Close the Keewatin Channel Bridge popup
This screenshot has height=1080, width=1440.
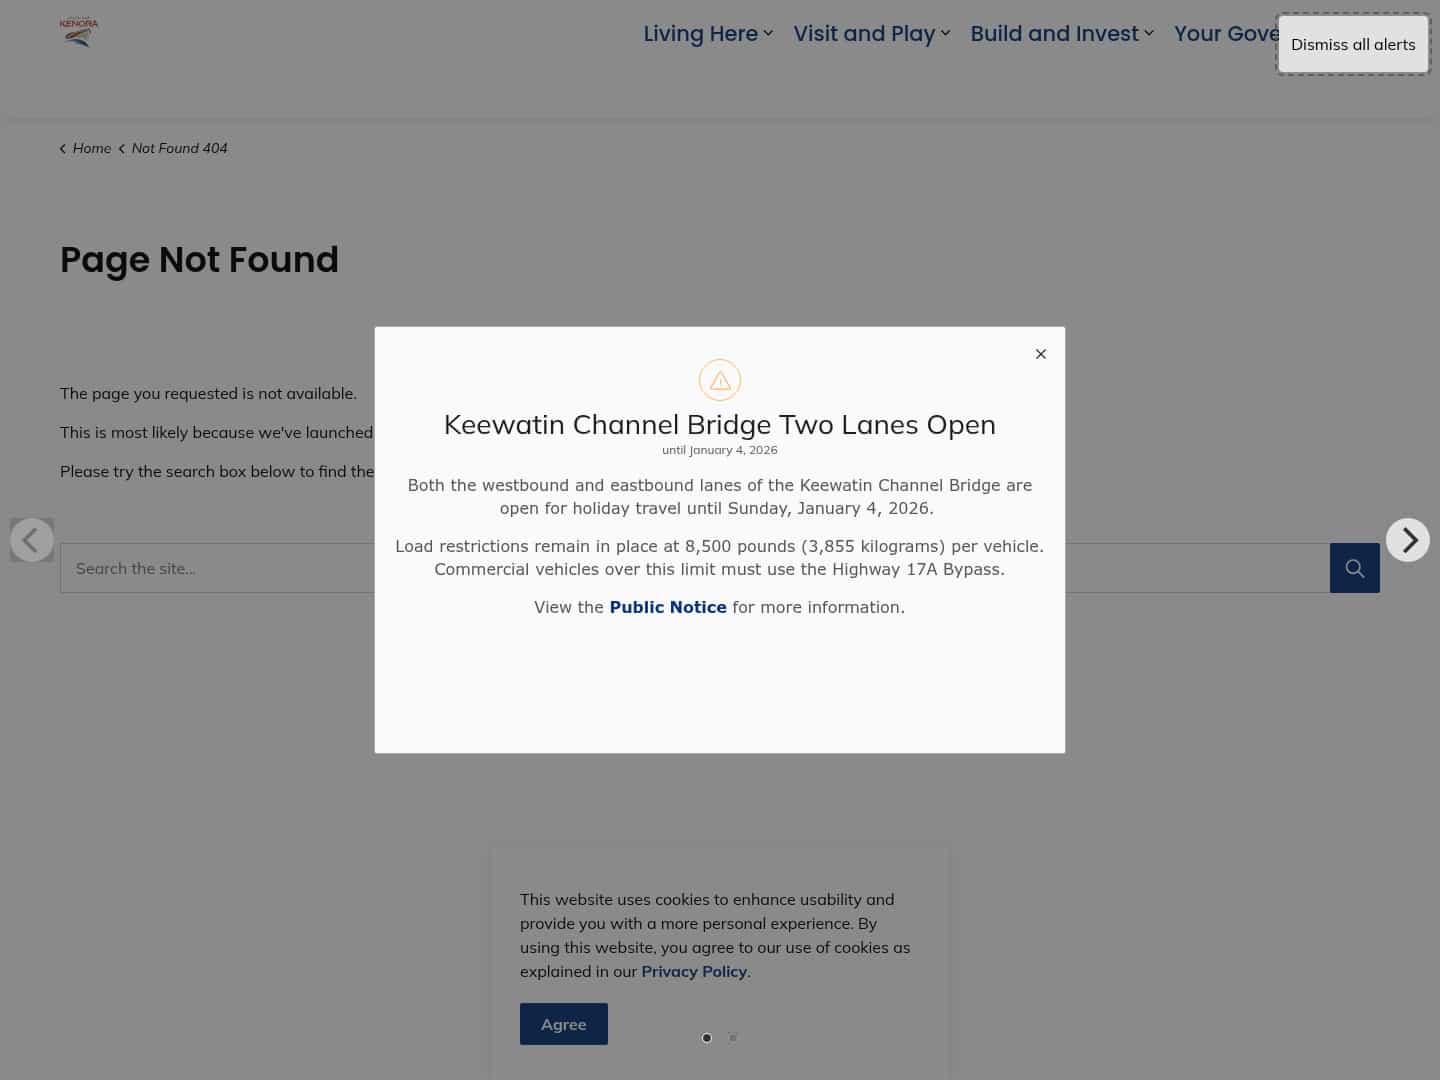(1040, 354)
